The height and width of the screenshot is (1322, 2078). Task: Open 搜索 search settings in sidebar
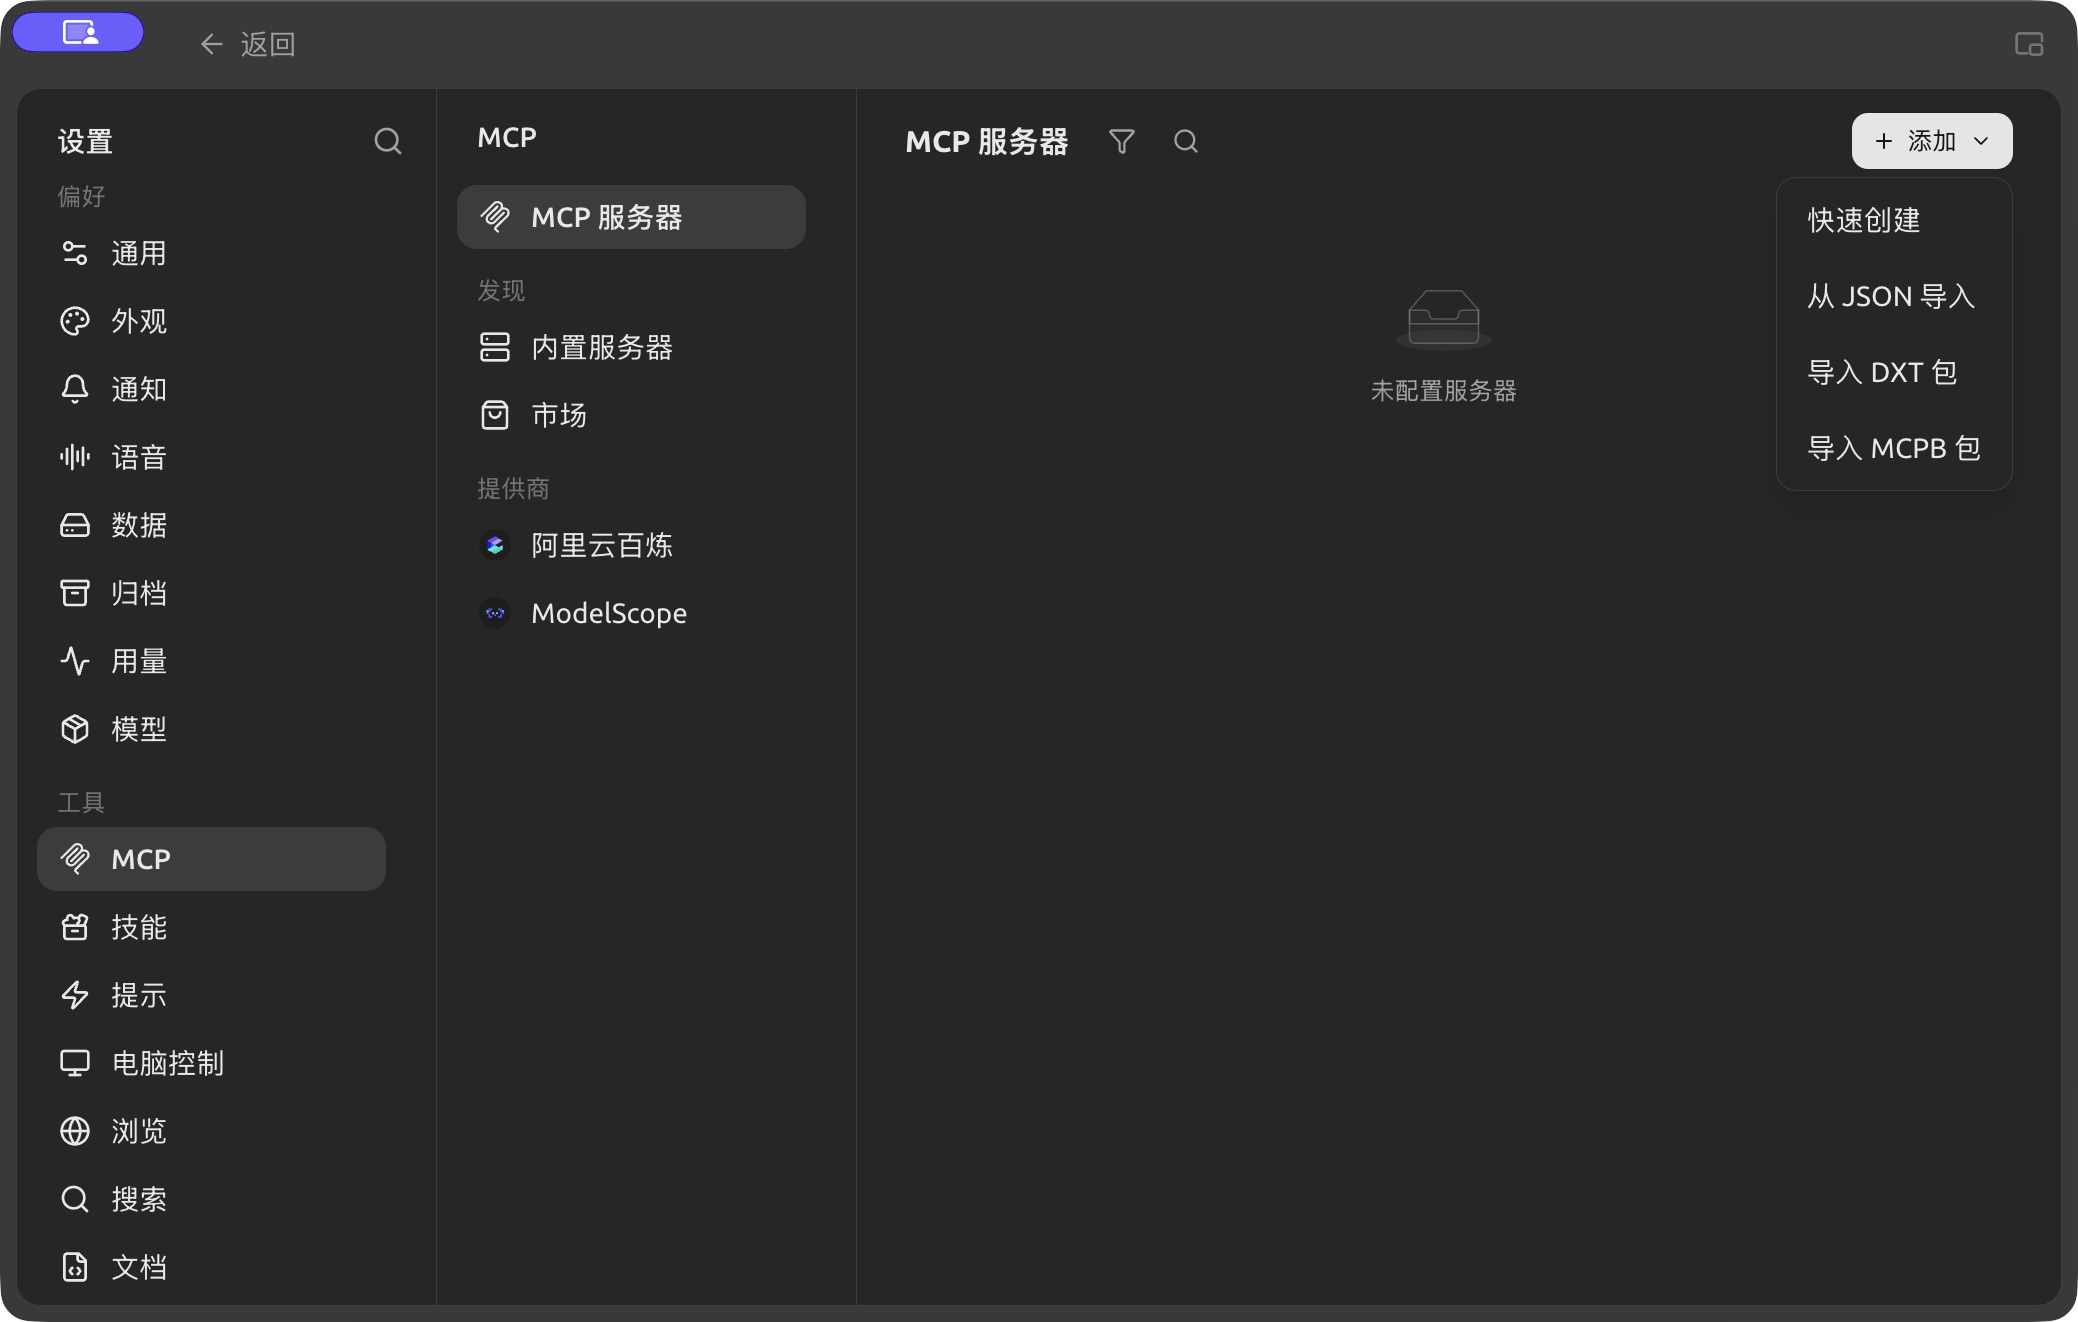click(211, 1199)
